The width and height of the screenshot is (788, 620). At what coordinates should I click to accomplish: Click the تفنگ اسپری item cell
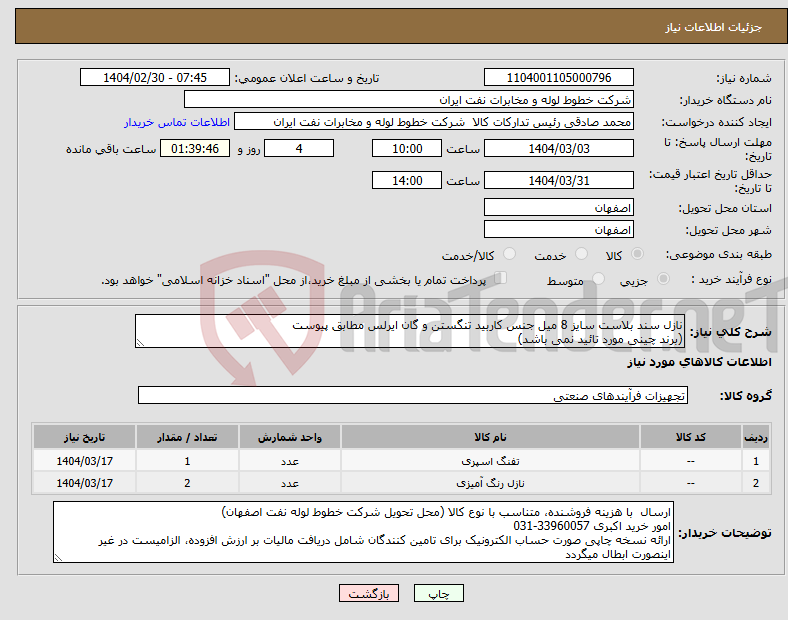click(490, 461)
